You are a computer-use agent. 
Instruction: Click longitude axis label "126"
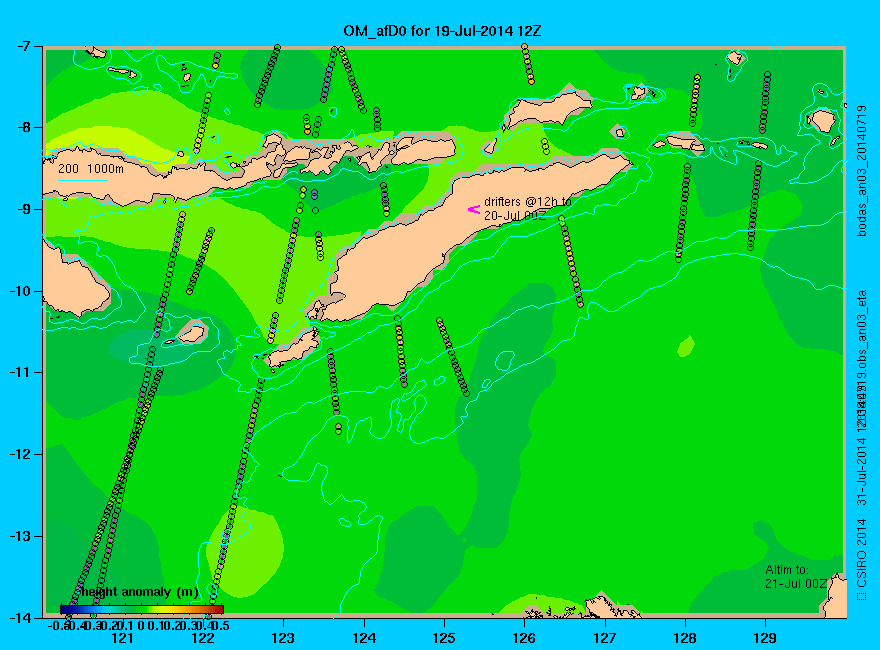click(x=524, y=638)
